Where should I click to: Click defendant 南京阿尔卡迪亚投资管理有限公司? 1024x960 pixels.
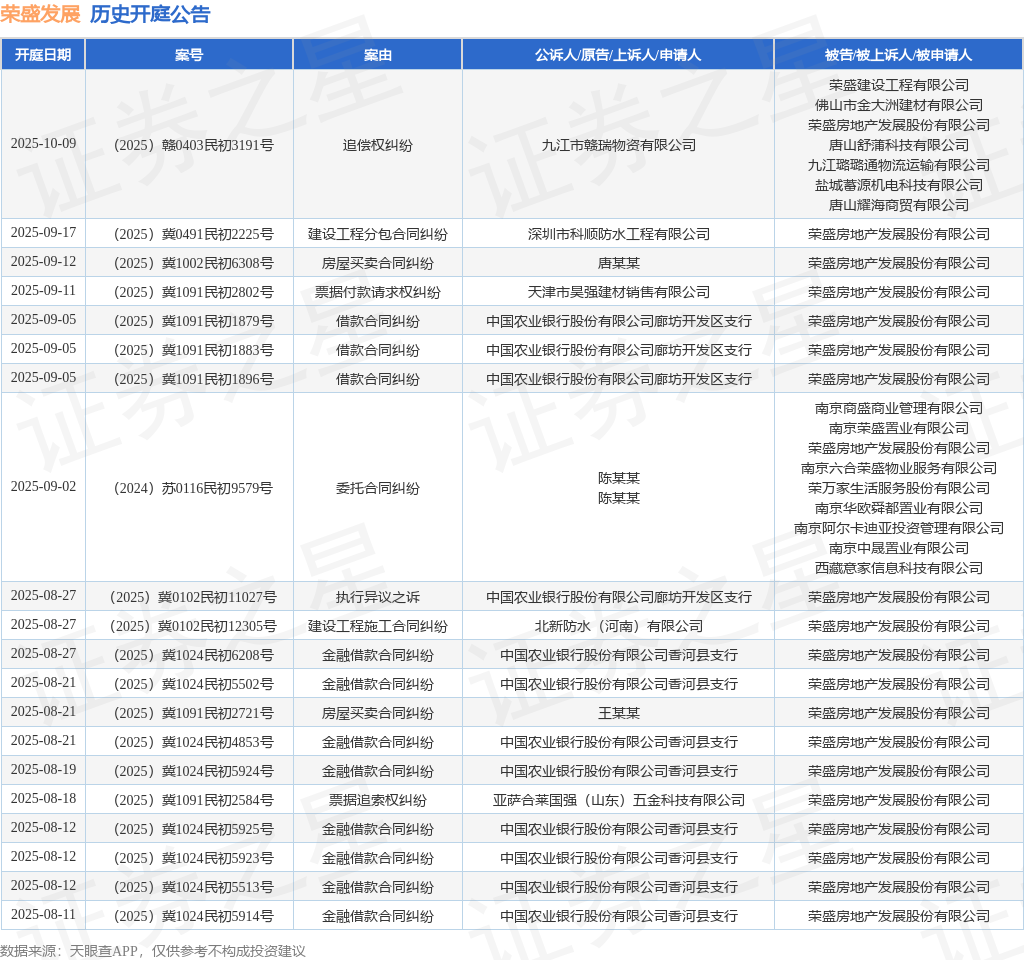coord(899,528)
